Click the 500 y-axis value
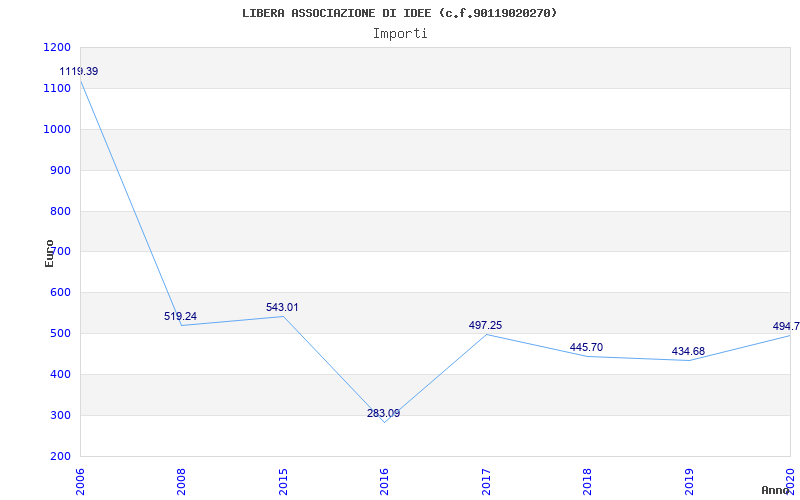 pyautogui.click(x=60, y=333)
